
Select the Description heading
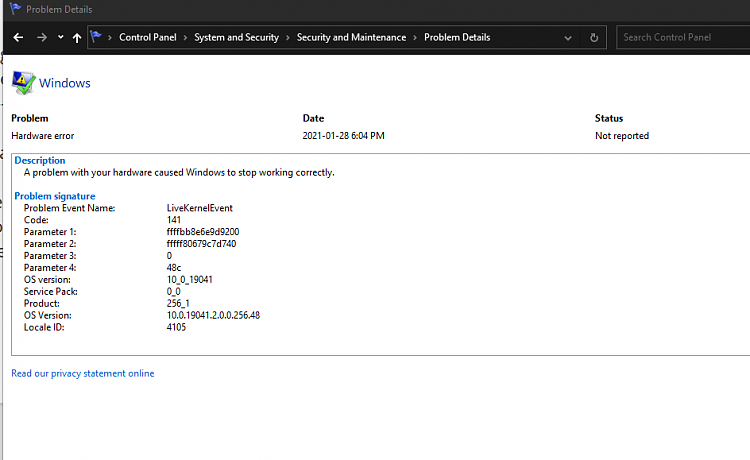tap(40, 161)
